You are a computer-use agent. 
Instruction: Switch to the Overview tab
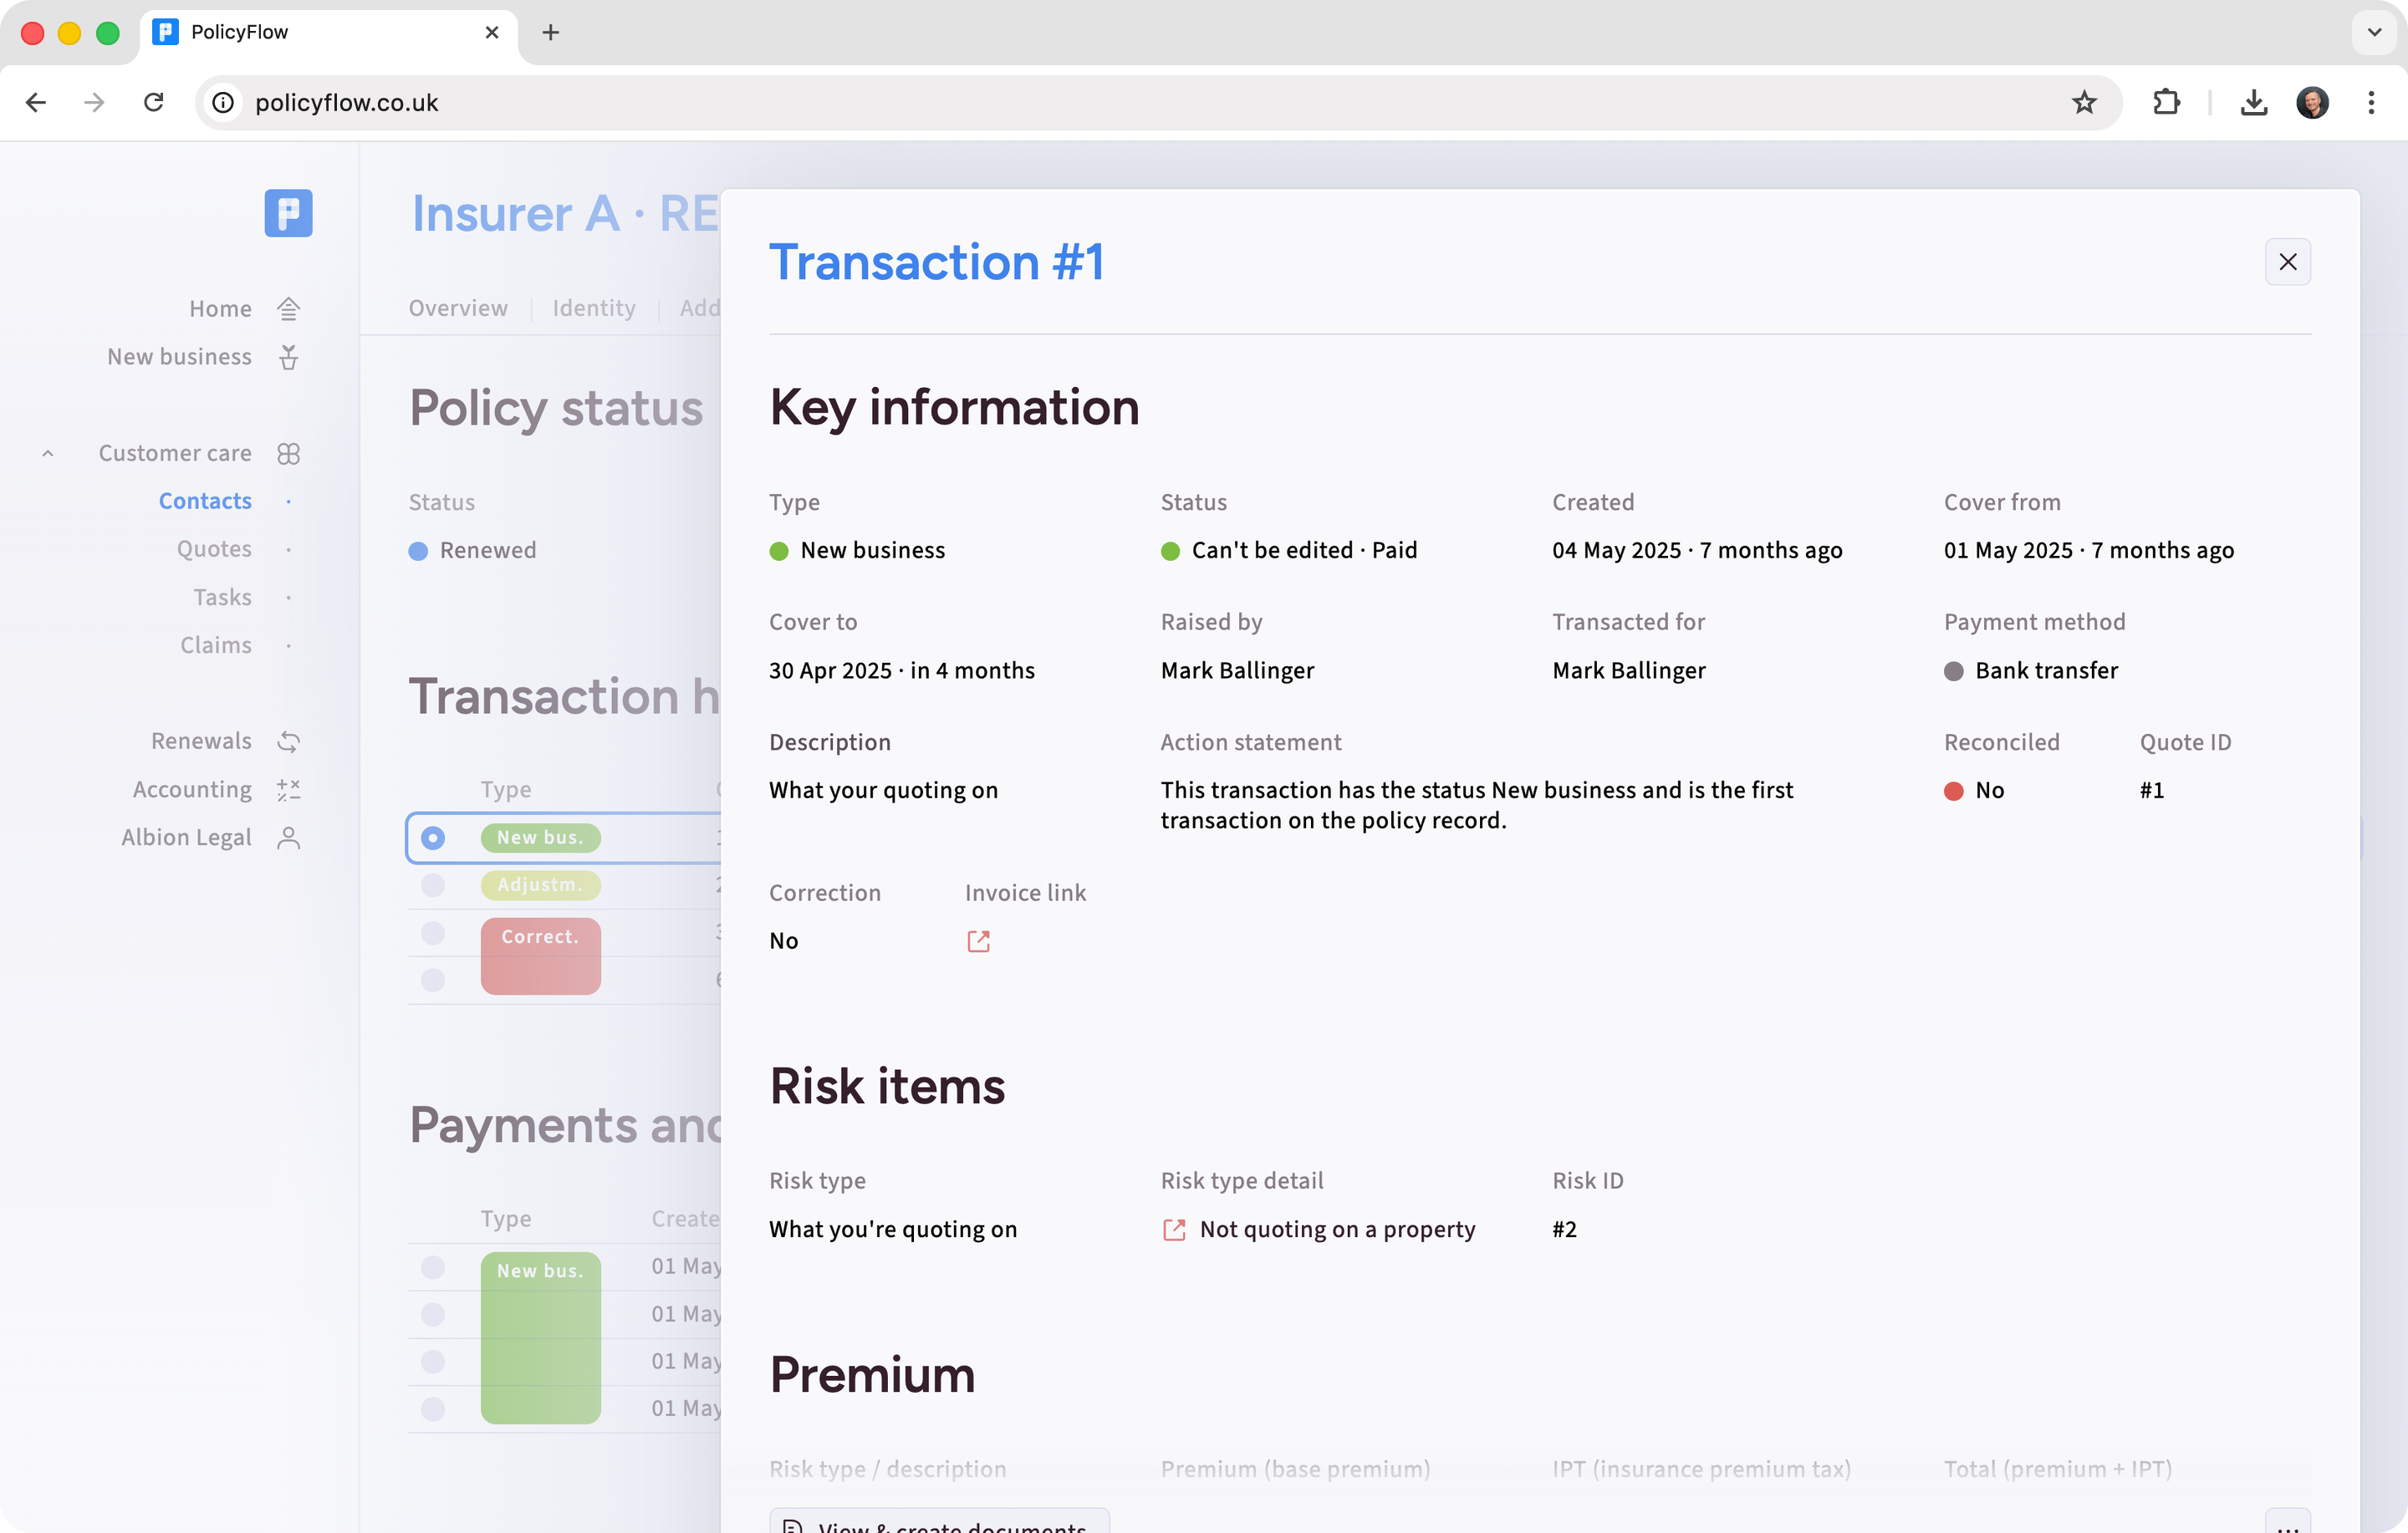[x=458, y=308]
